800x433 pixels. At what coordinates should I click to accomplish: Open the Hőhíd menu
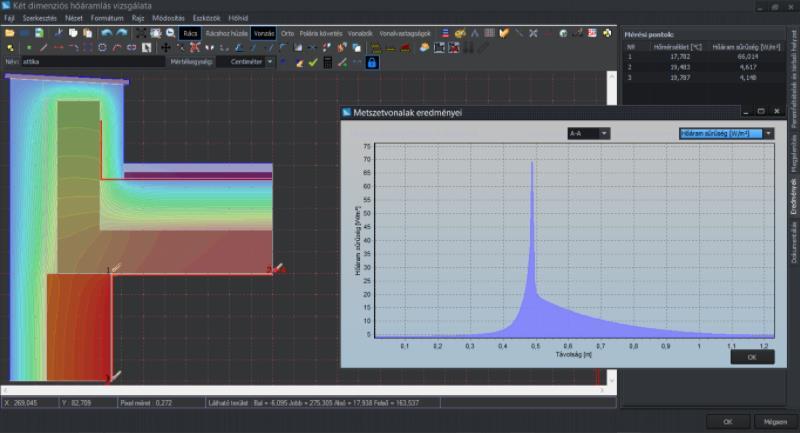tap(238, 18)
